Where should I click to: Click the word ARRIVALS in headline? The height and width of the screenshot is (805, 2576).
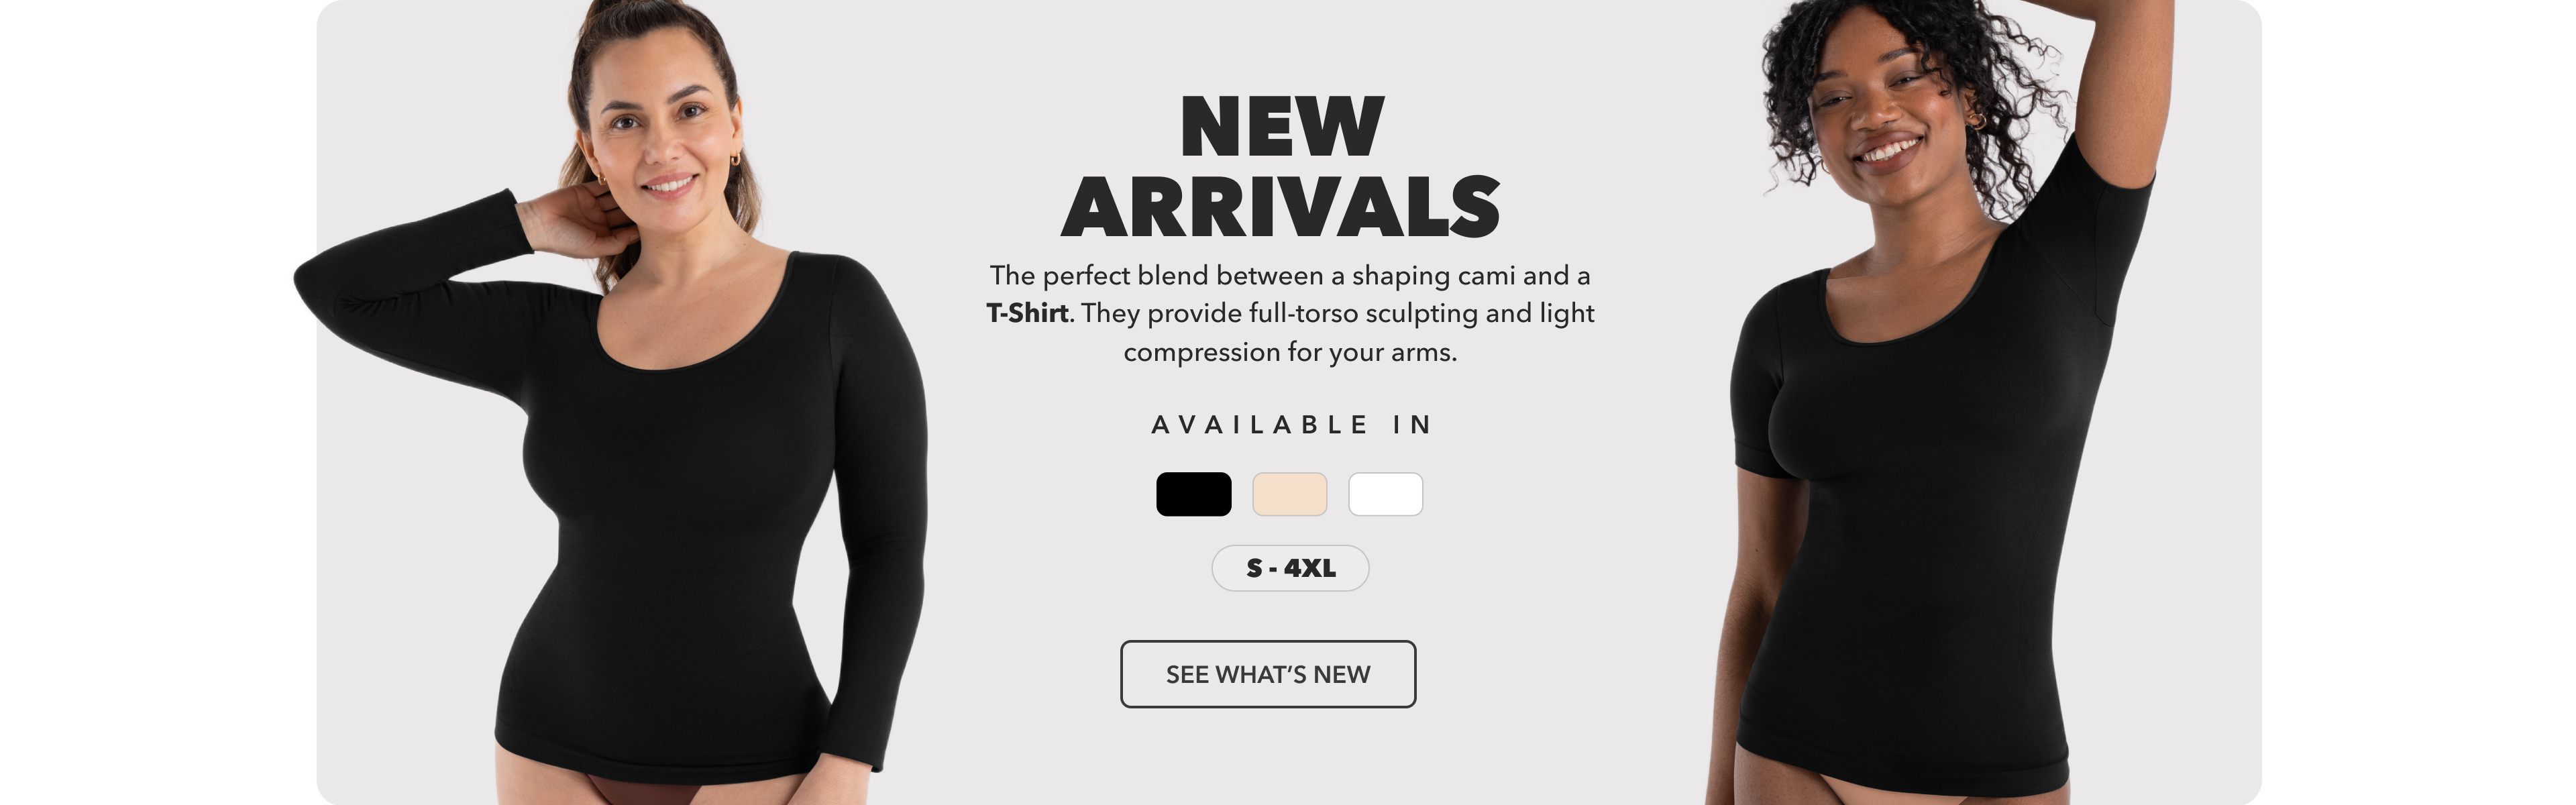(1281, 207)
